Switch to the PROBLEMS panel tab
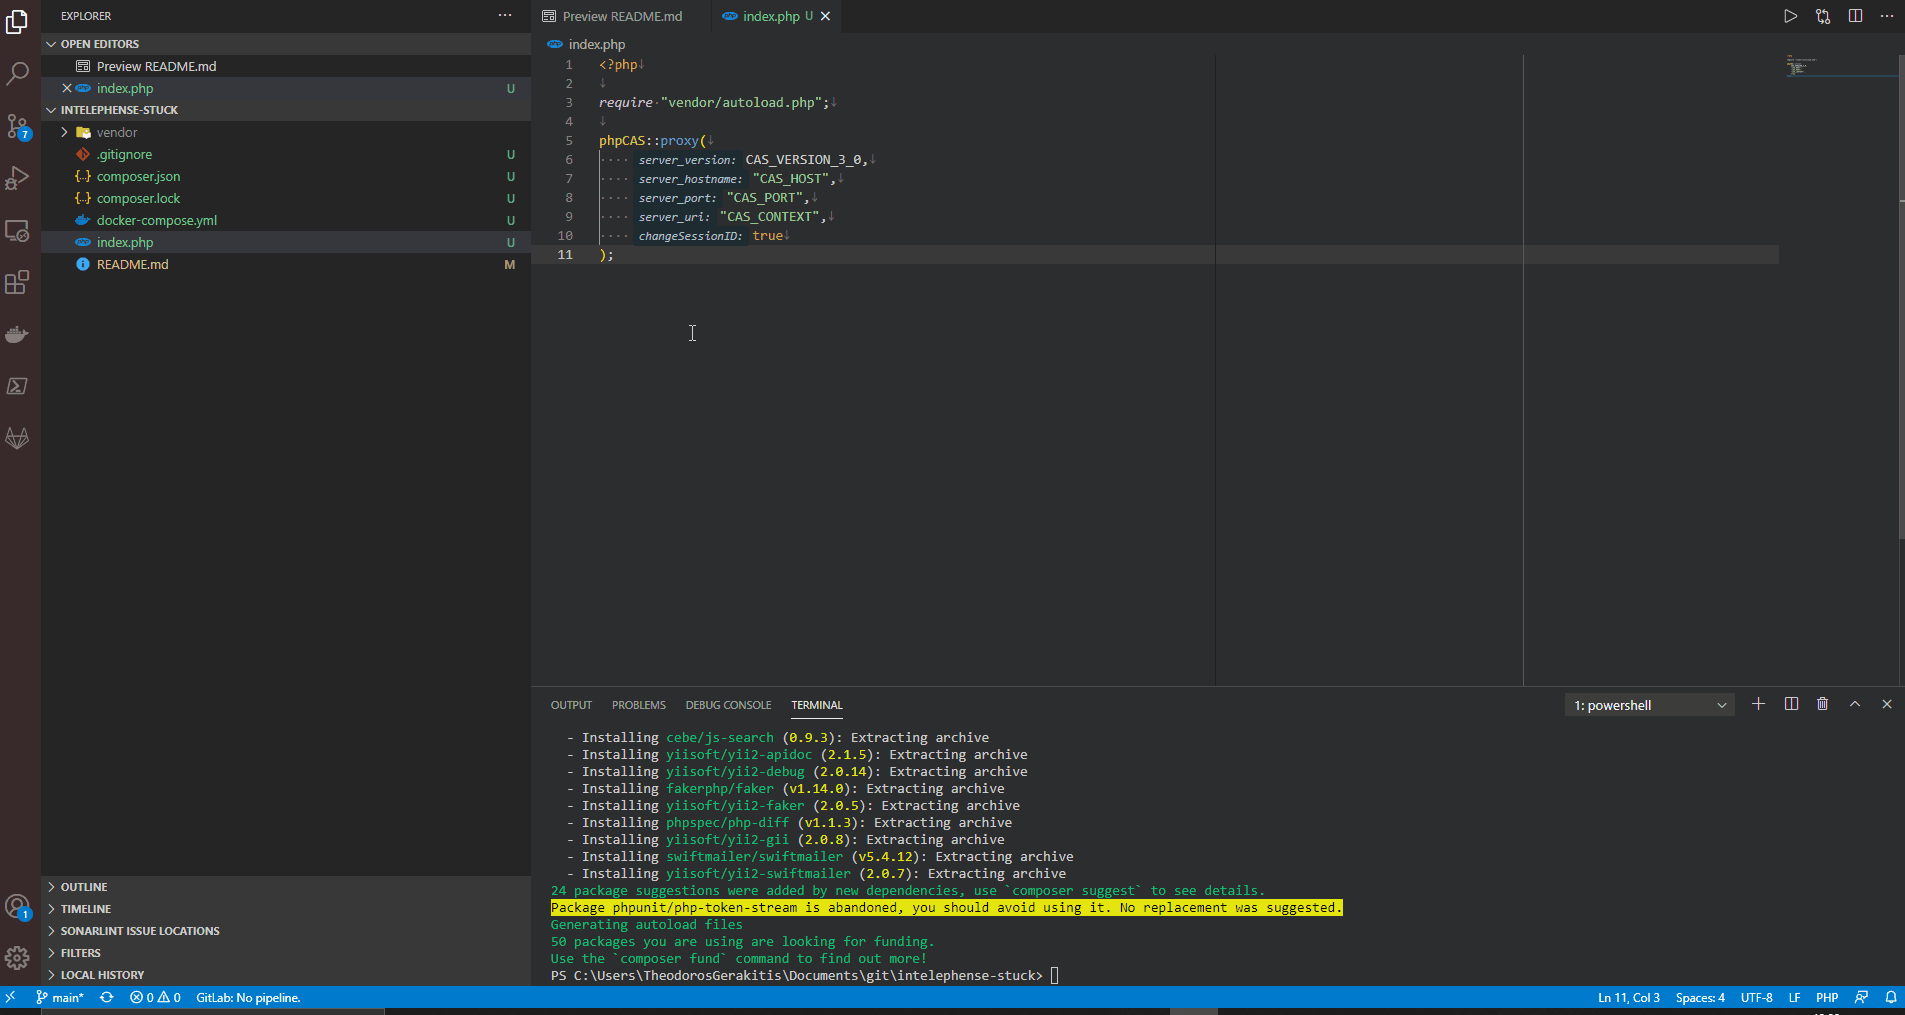 pyautogui.click(x=638, y=705)
